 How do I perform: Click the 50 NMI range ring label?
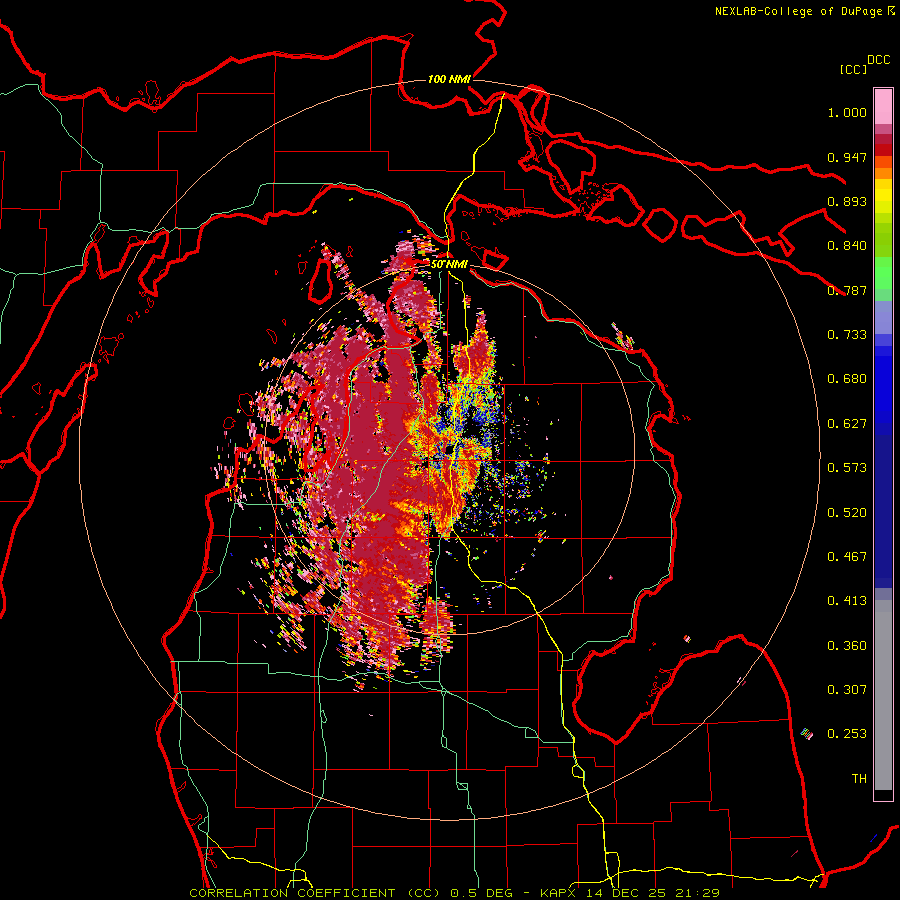(x=449, y=265)
